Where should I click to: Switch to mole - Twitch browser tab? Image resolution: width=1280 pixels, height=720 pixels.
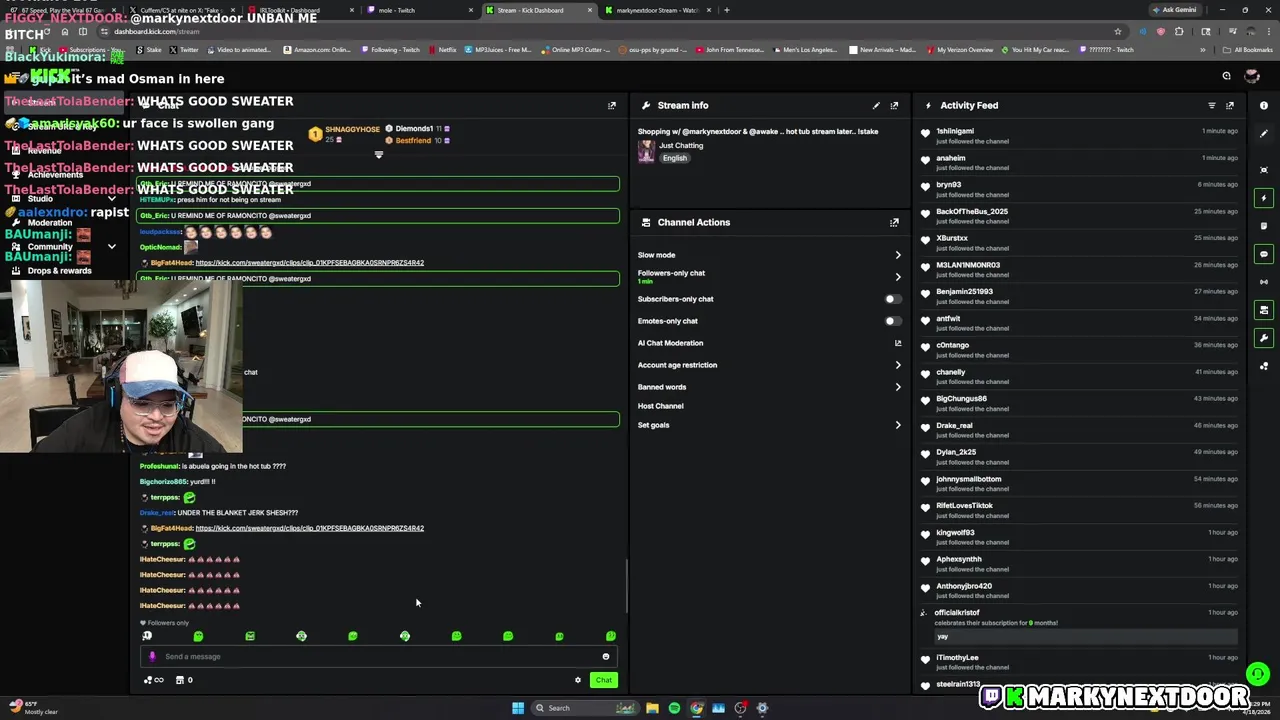[420, 10]
